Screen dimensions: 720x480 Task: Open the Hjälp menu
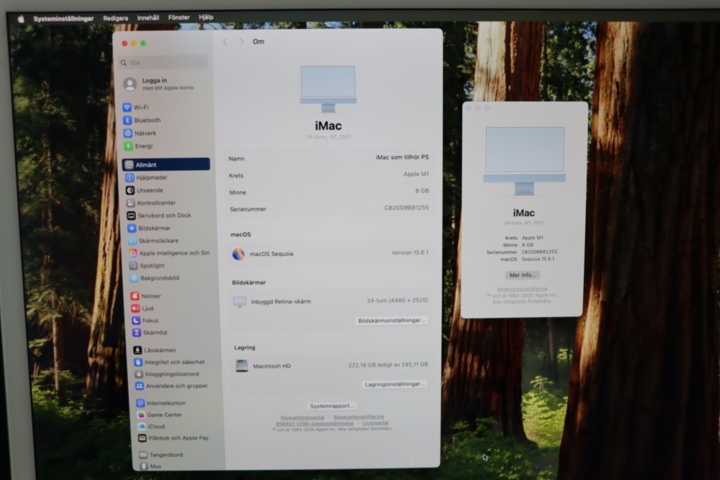pos(206,17)
